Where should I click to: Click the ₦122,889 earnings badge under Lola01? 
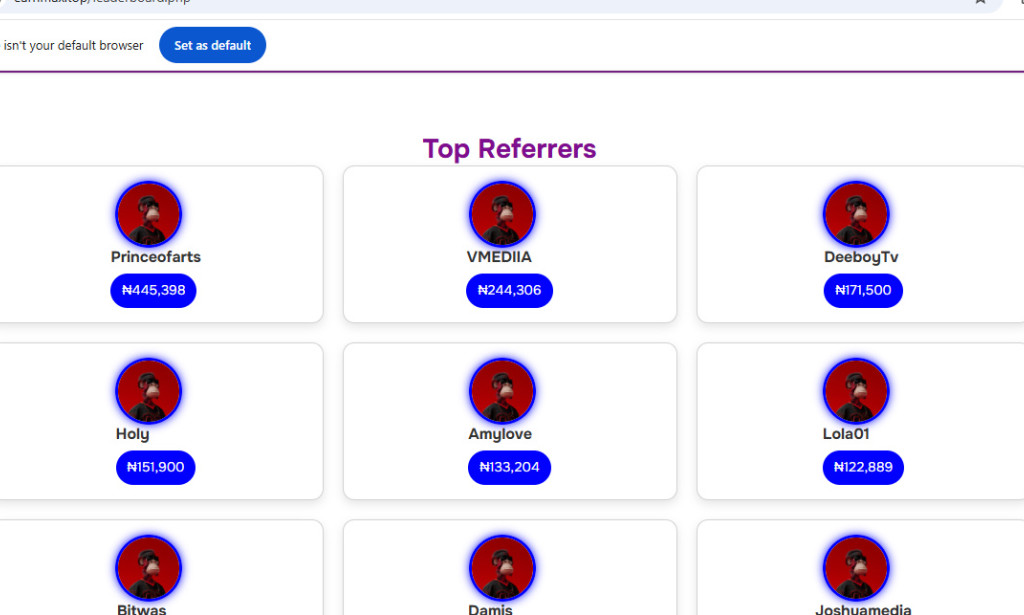click(862, 467)
